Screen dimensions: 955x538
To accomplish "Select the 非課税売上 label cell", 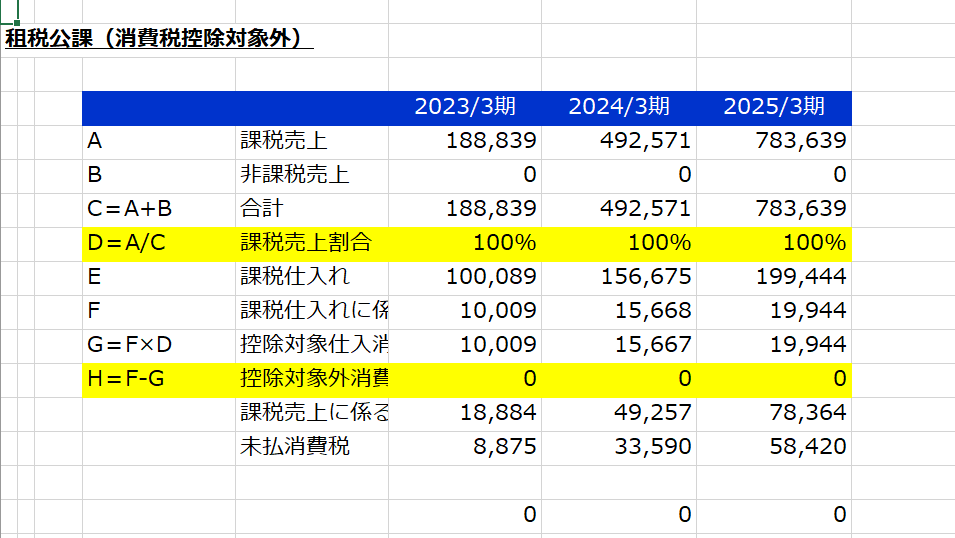I will 312,175.
